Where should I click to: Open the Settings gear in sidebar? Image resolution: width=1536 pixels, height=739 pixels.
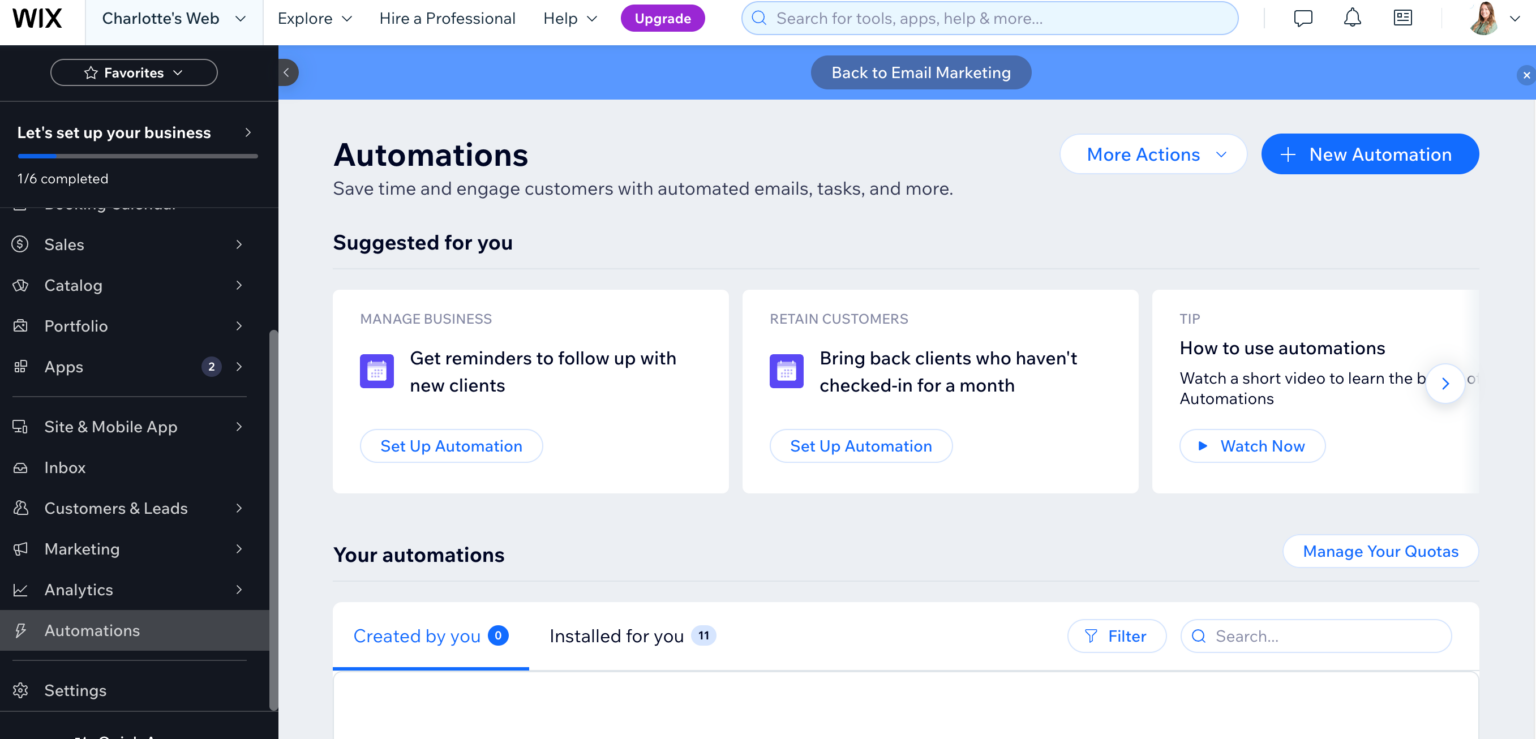pyautogui.click(x=20, y=690)
